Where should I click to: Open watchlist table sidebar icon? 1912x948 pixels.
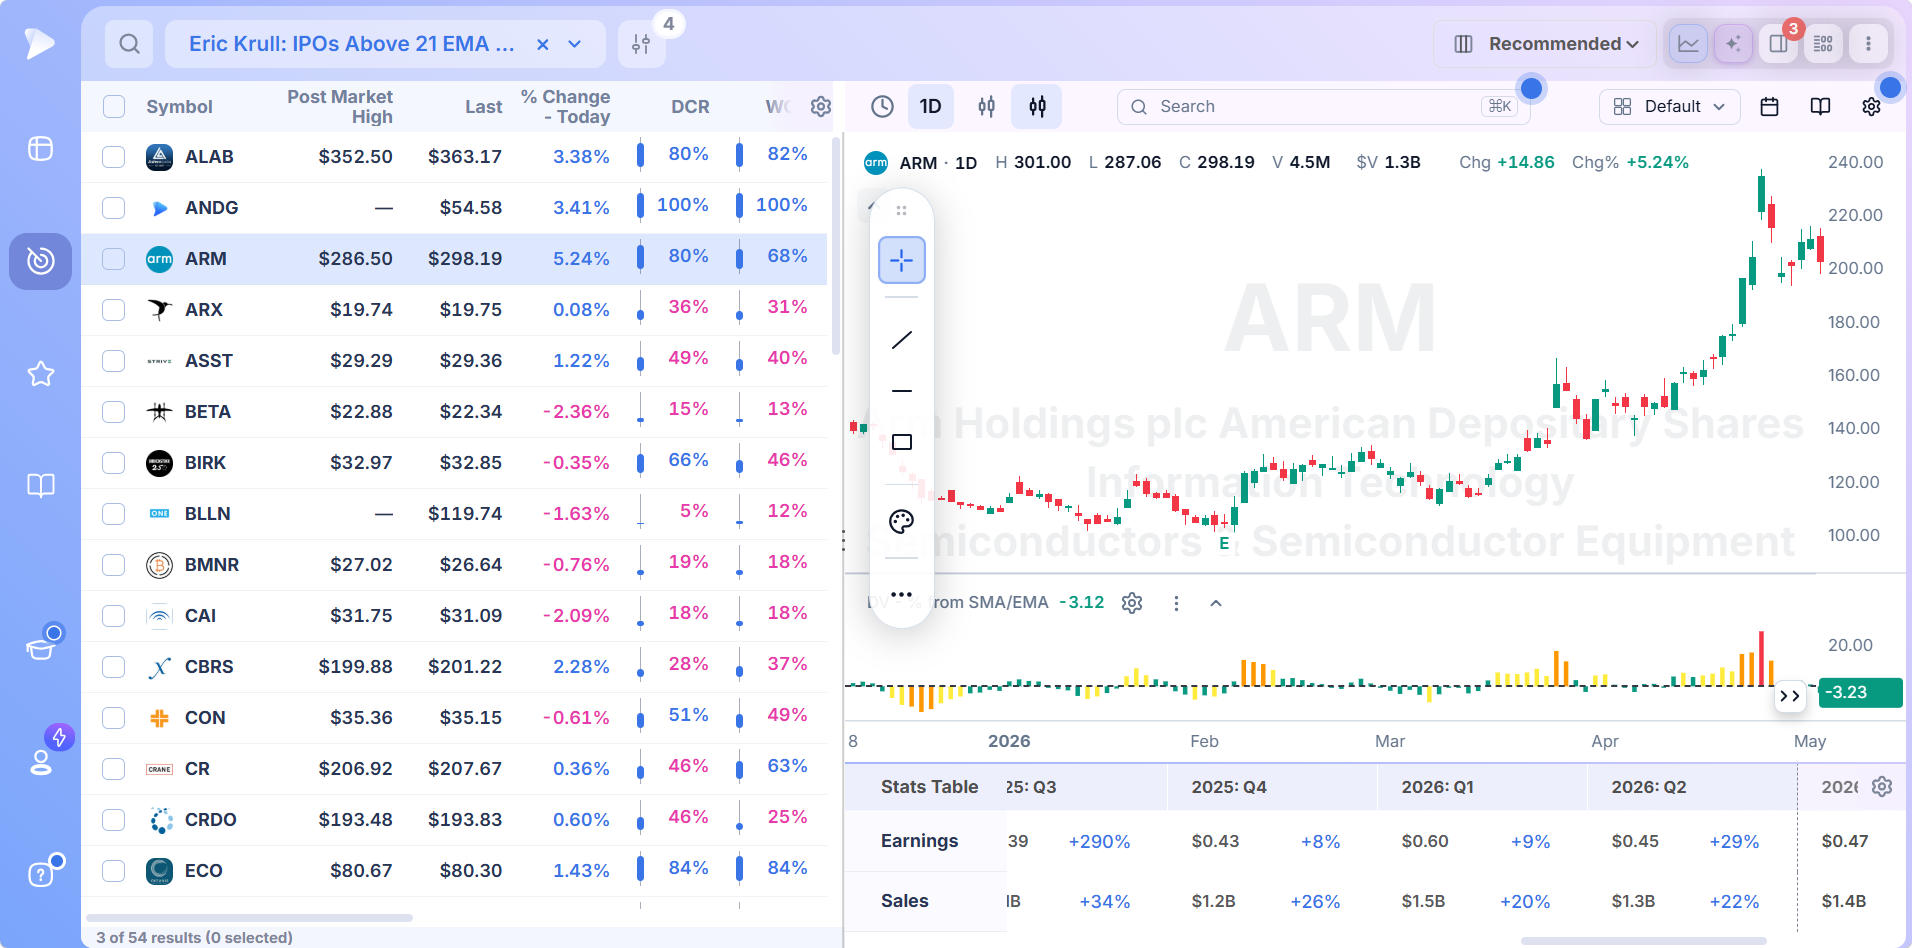[x=40, y=148]
